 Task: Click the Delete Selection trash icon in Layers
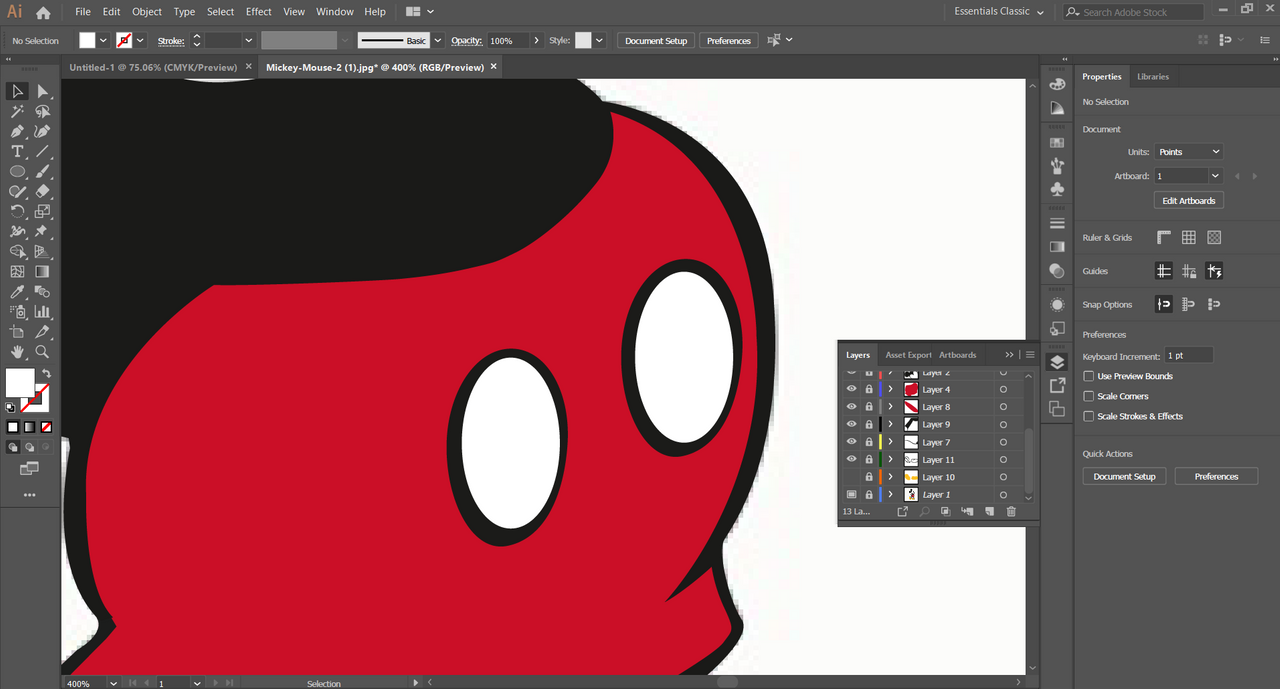click(x=1011, y=511)
